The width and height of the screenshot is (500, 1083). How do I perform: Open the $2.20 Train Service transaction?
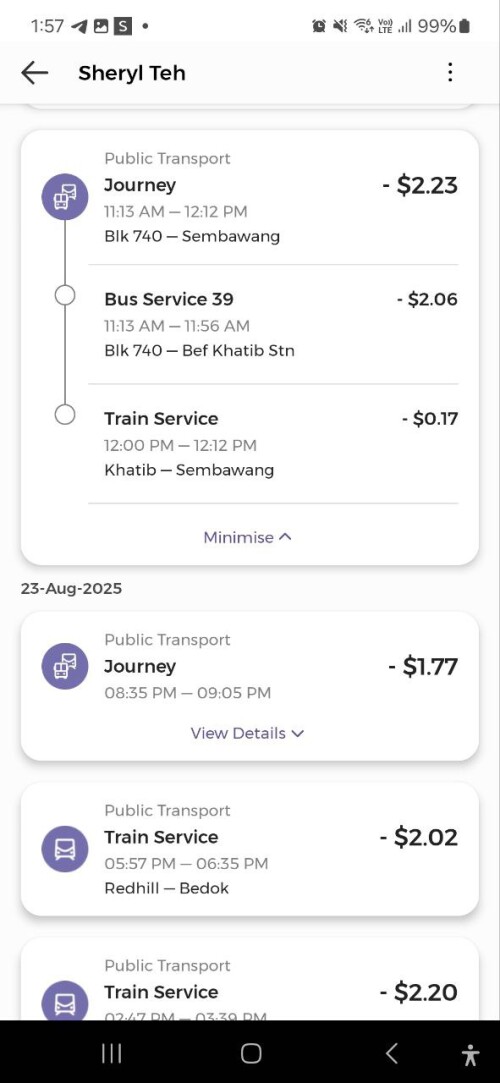(x=250, y=979)
